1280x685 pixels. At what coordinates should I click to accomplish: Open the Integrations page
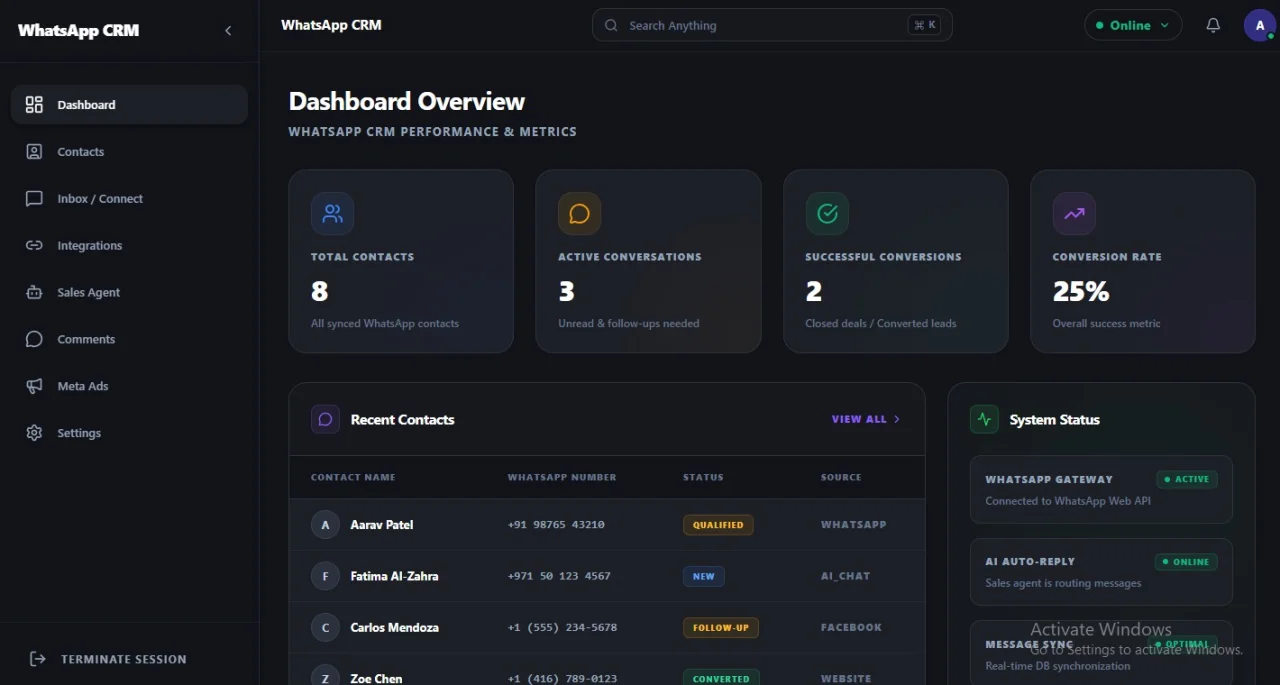[x=129, y=245]
